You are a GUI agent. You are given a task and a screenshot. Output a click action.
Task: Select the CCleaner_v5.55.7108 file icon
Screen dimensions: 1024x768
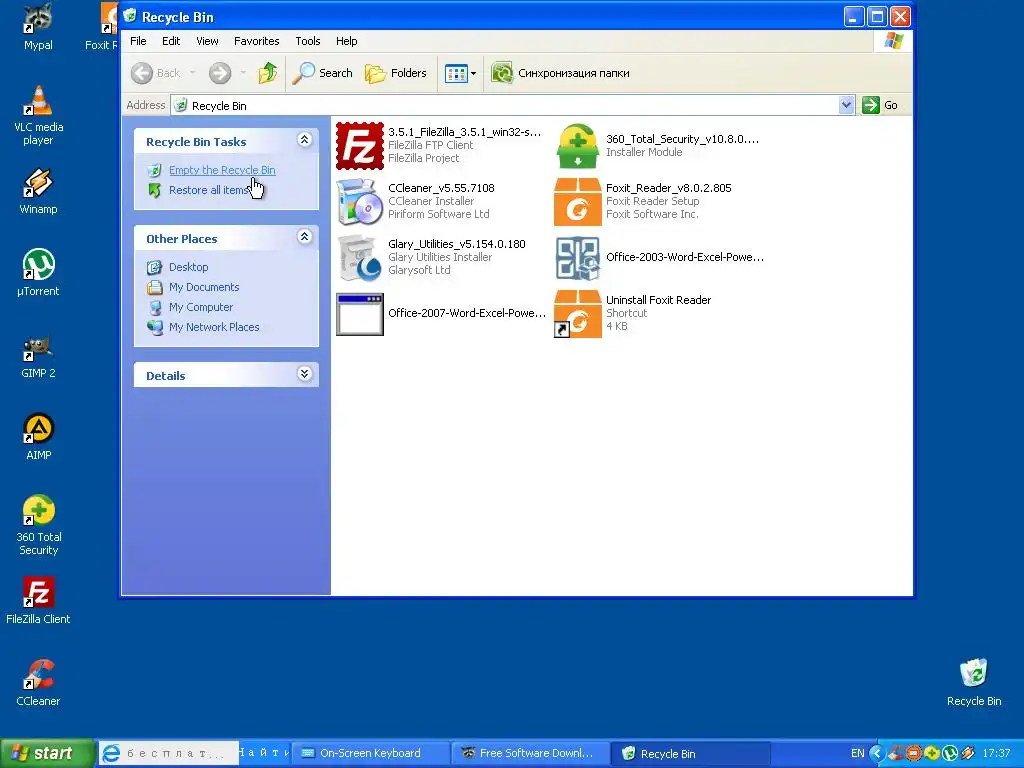click(360, 202)
